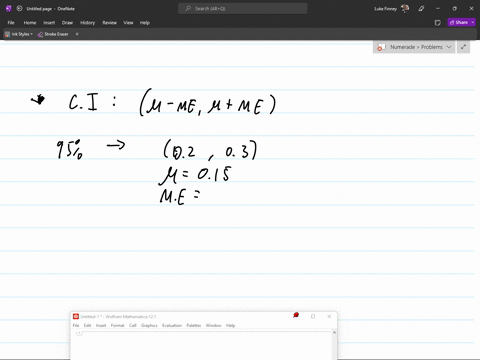The height and width of the screenshot is (360, 480).
Task: Expand the quick access toolbar overflow arrow
Action: [x=77, y=34]
